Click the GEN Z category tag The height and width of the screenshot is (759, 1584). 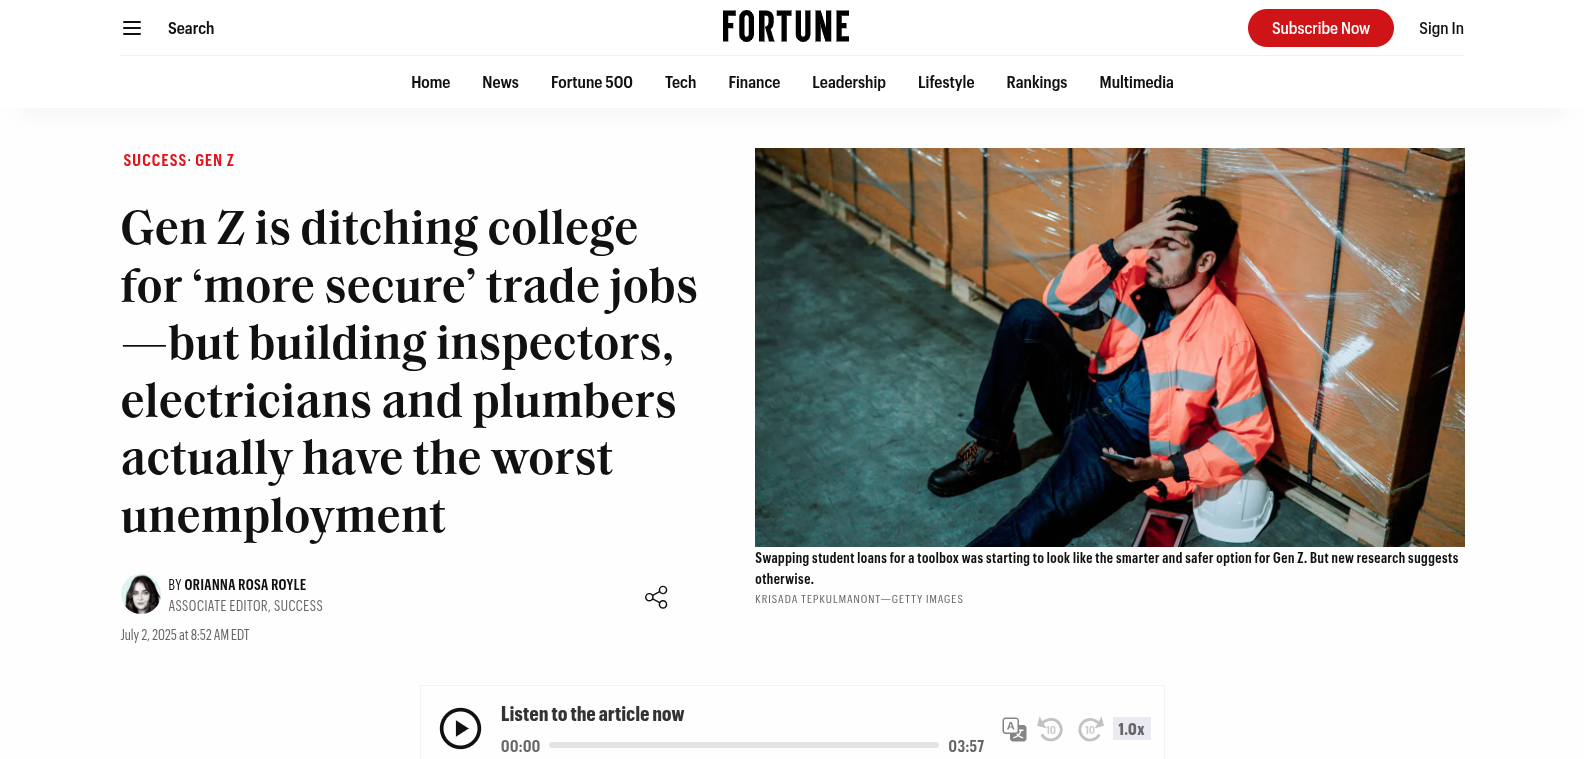coord(214,160)
